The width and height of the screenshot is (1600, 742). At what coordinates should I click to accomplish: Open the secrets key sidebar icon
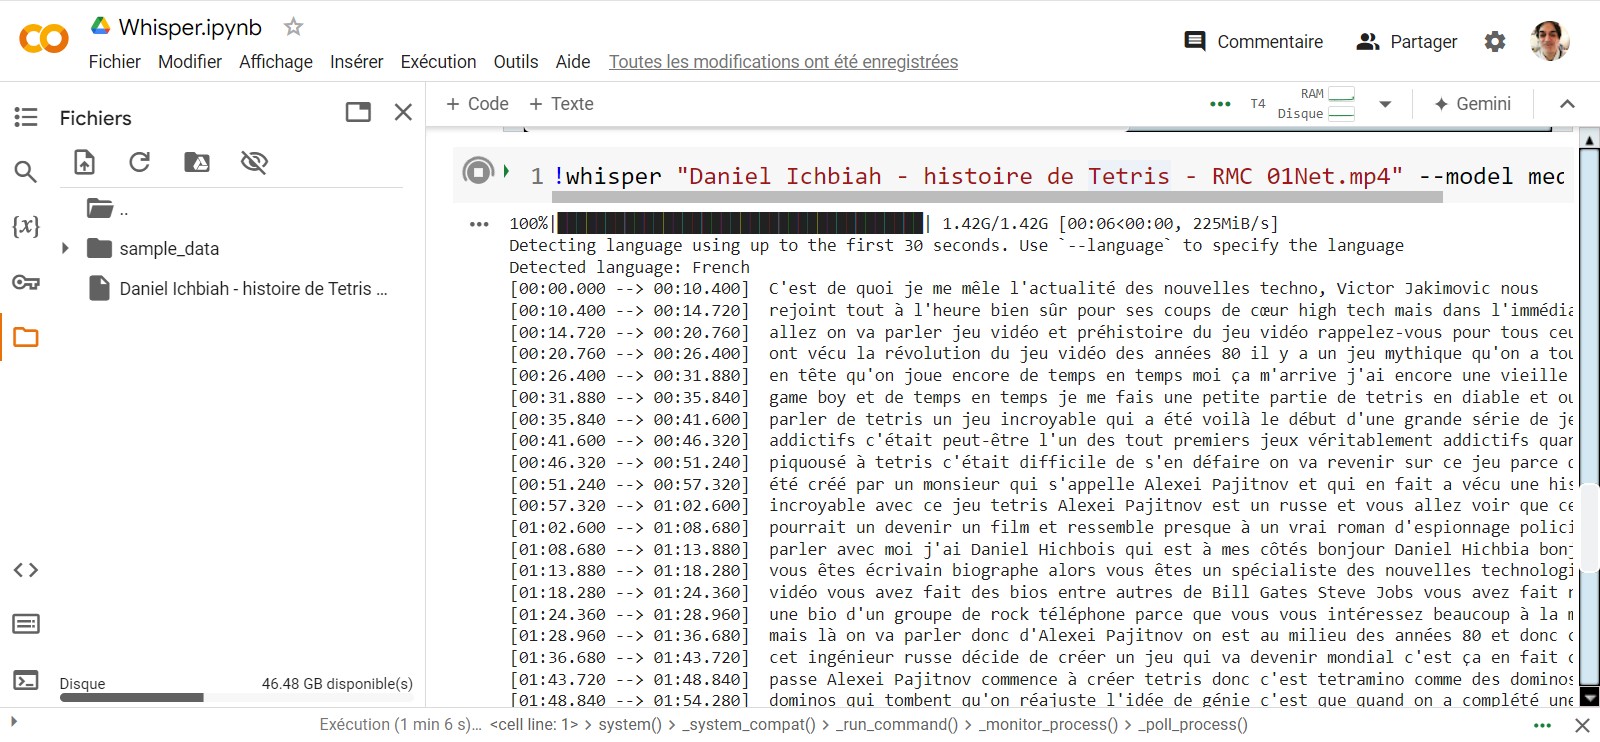(26, 282)
